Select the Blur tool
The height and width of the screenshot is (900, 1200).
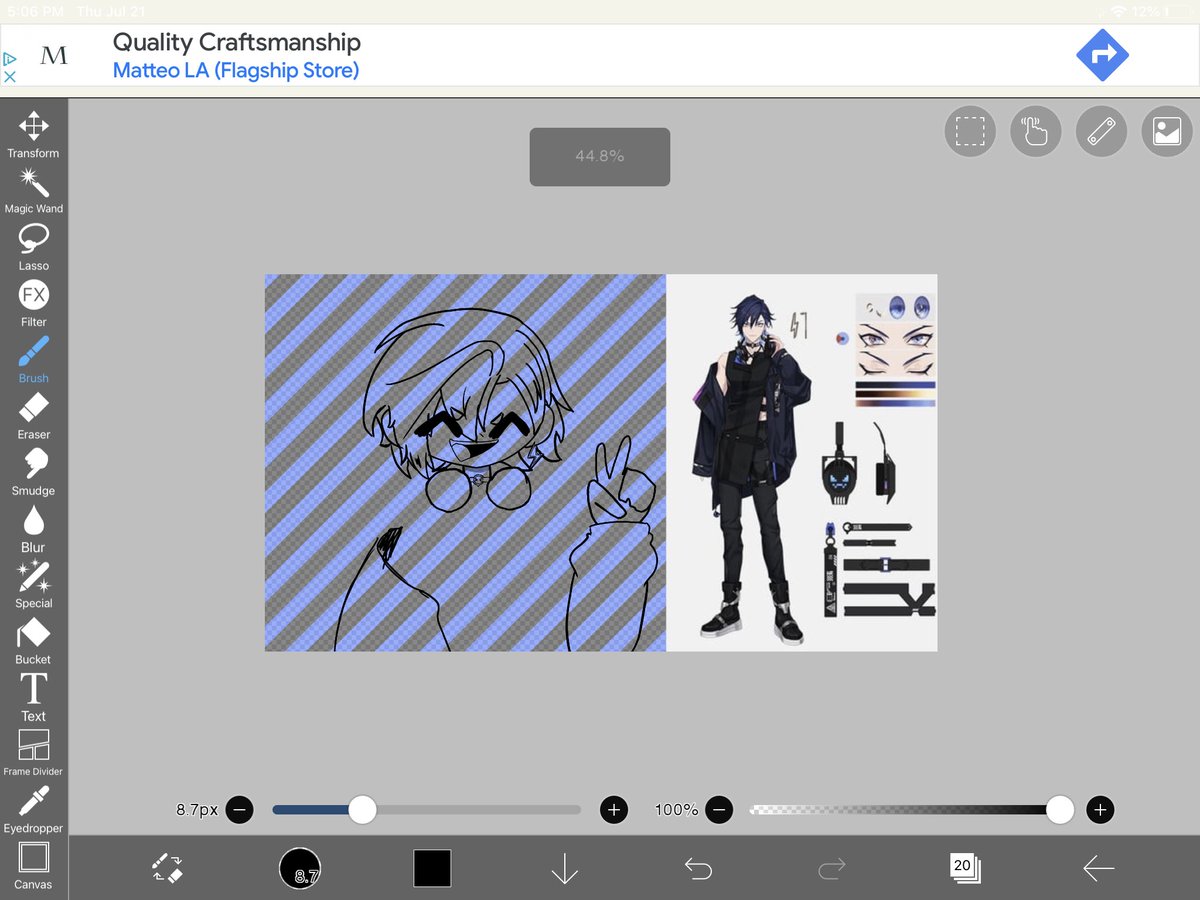point(33,528)
